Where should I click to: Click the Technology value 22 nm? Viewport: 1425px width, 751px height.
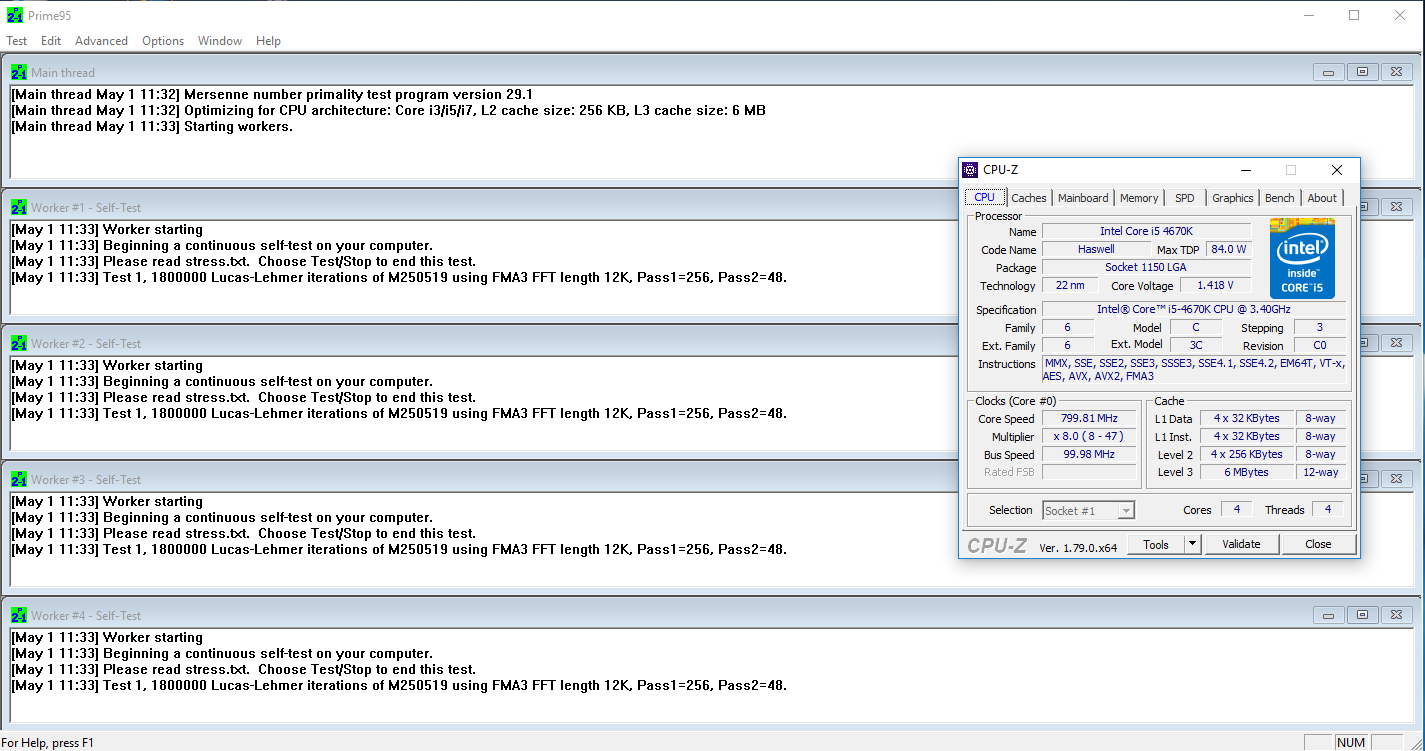(x=1069, y=285)
